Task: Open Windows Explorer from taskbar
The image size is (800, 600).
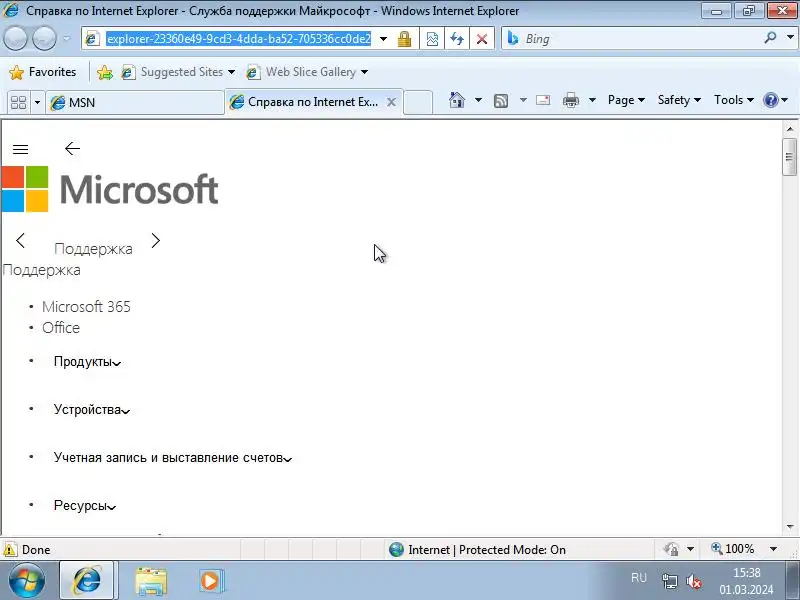Action: tap(151, 581)
